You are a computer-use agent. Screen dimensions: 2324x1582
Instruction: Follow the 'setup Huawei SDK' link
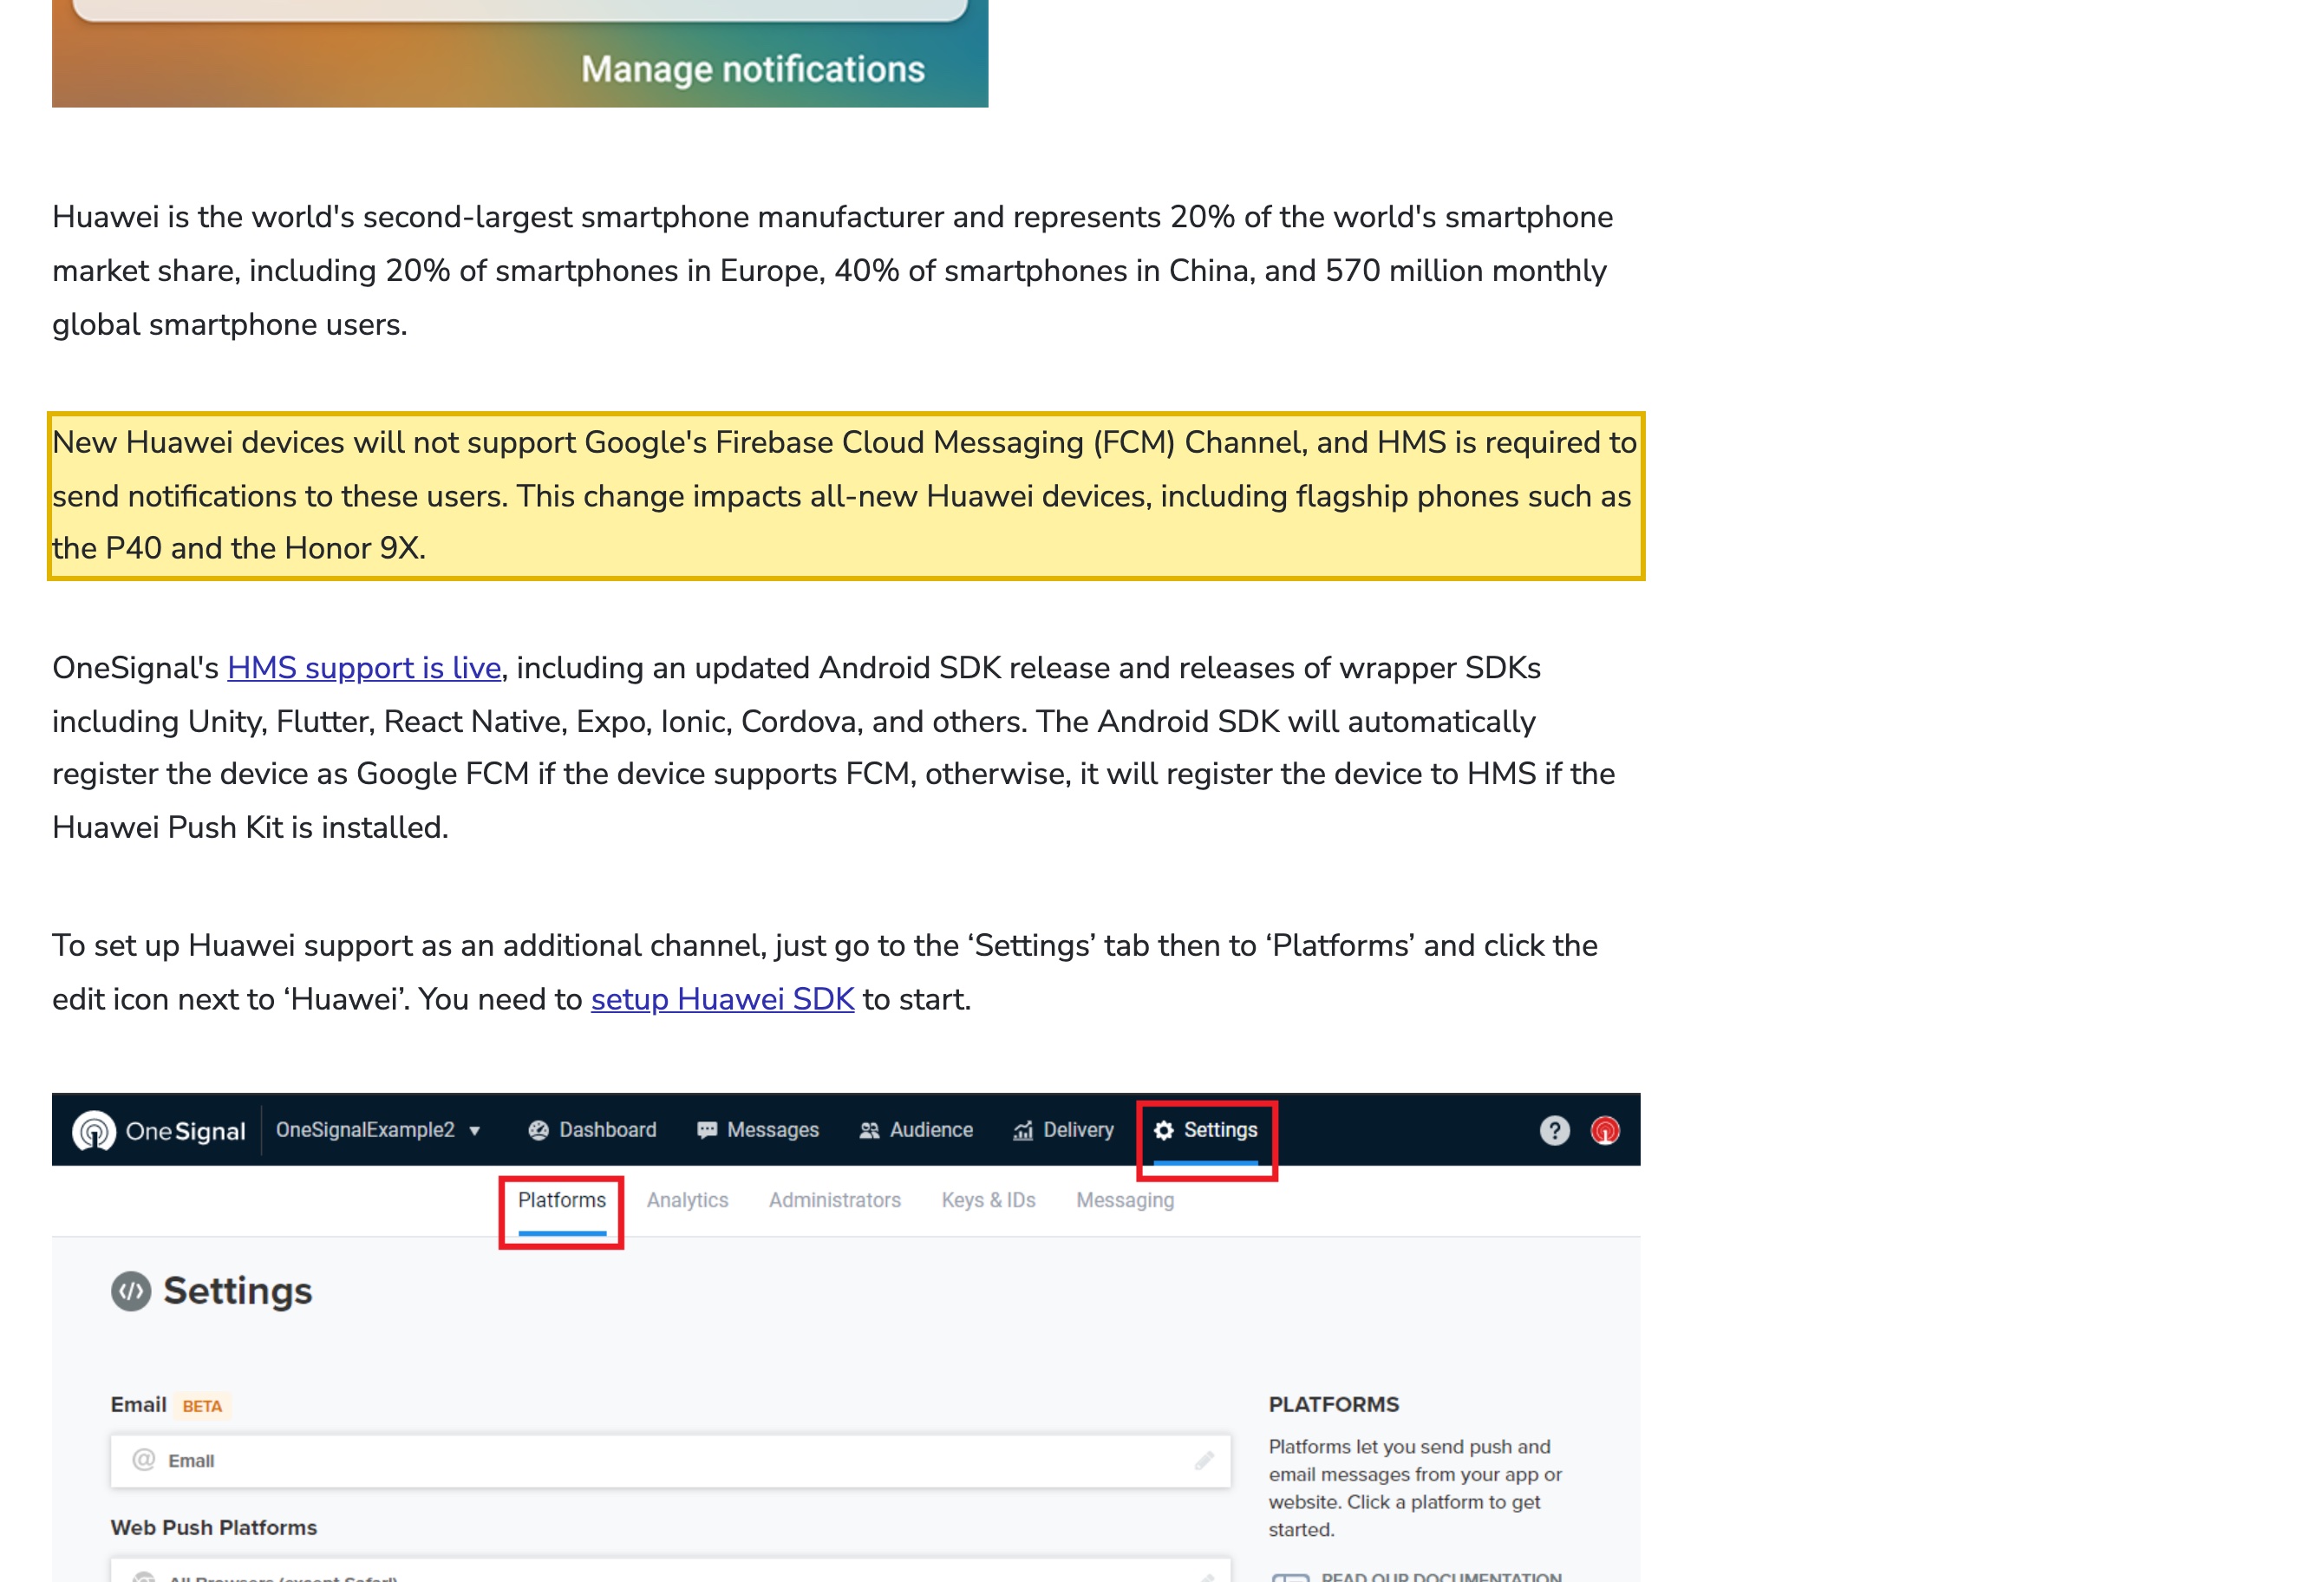coord(722,999)
